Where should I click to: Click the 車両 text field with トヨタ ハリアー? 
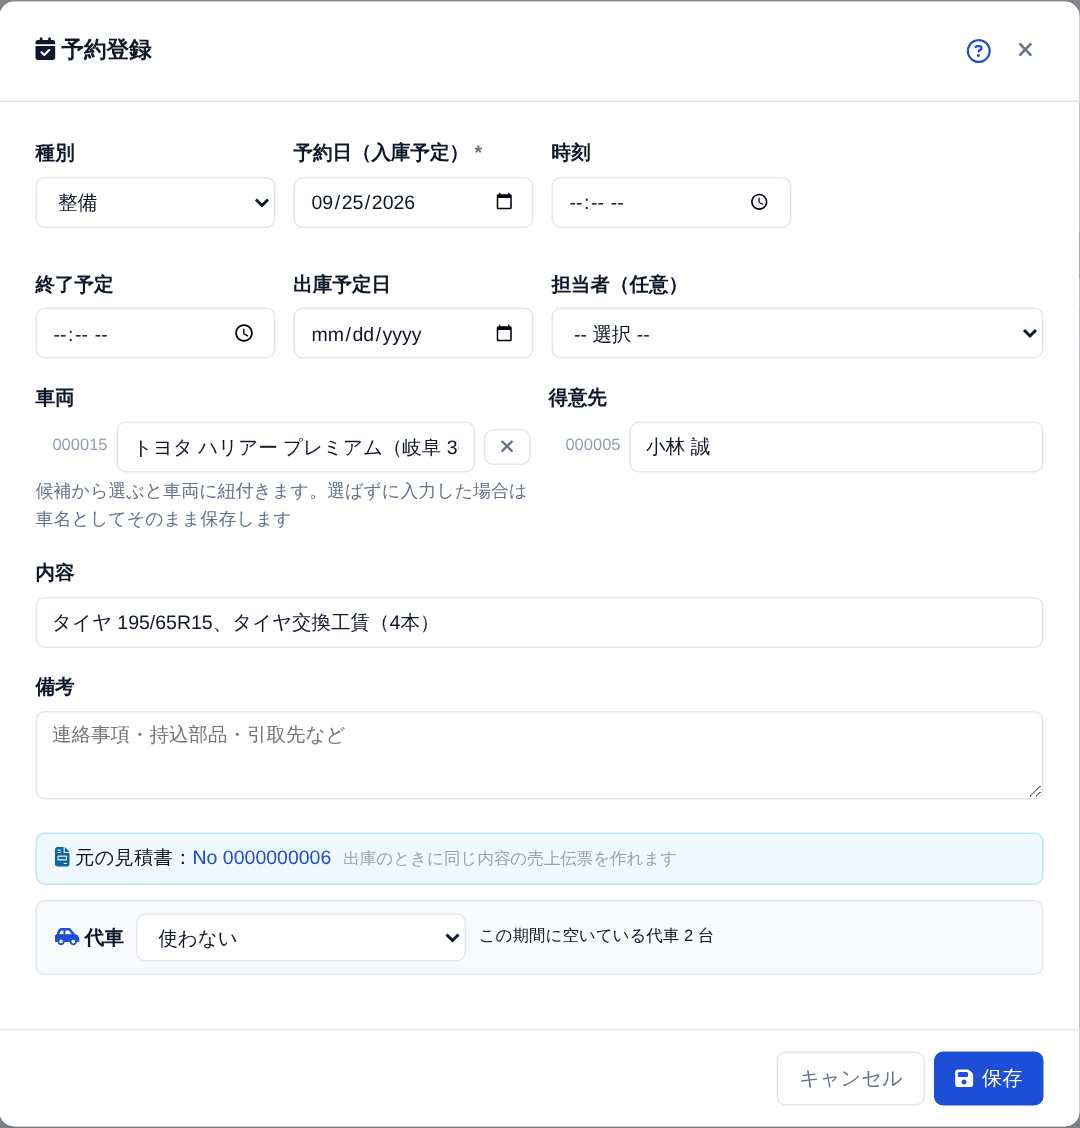[x=296, y=447]
